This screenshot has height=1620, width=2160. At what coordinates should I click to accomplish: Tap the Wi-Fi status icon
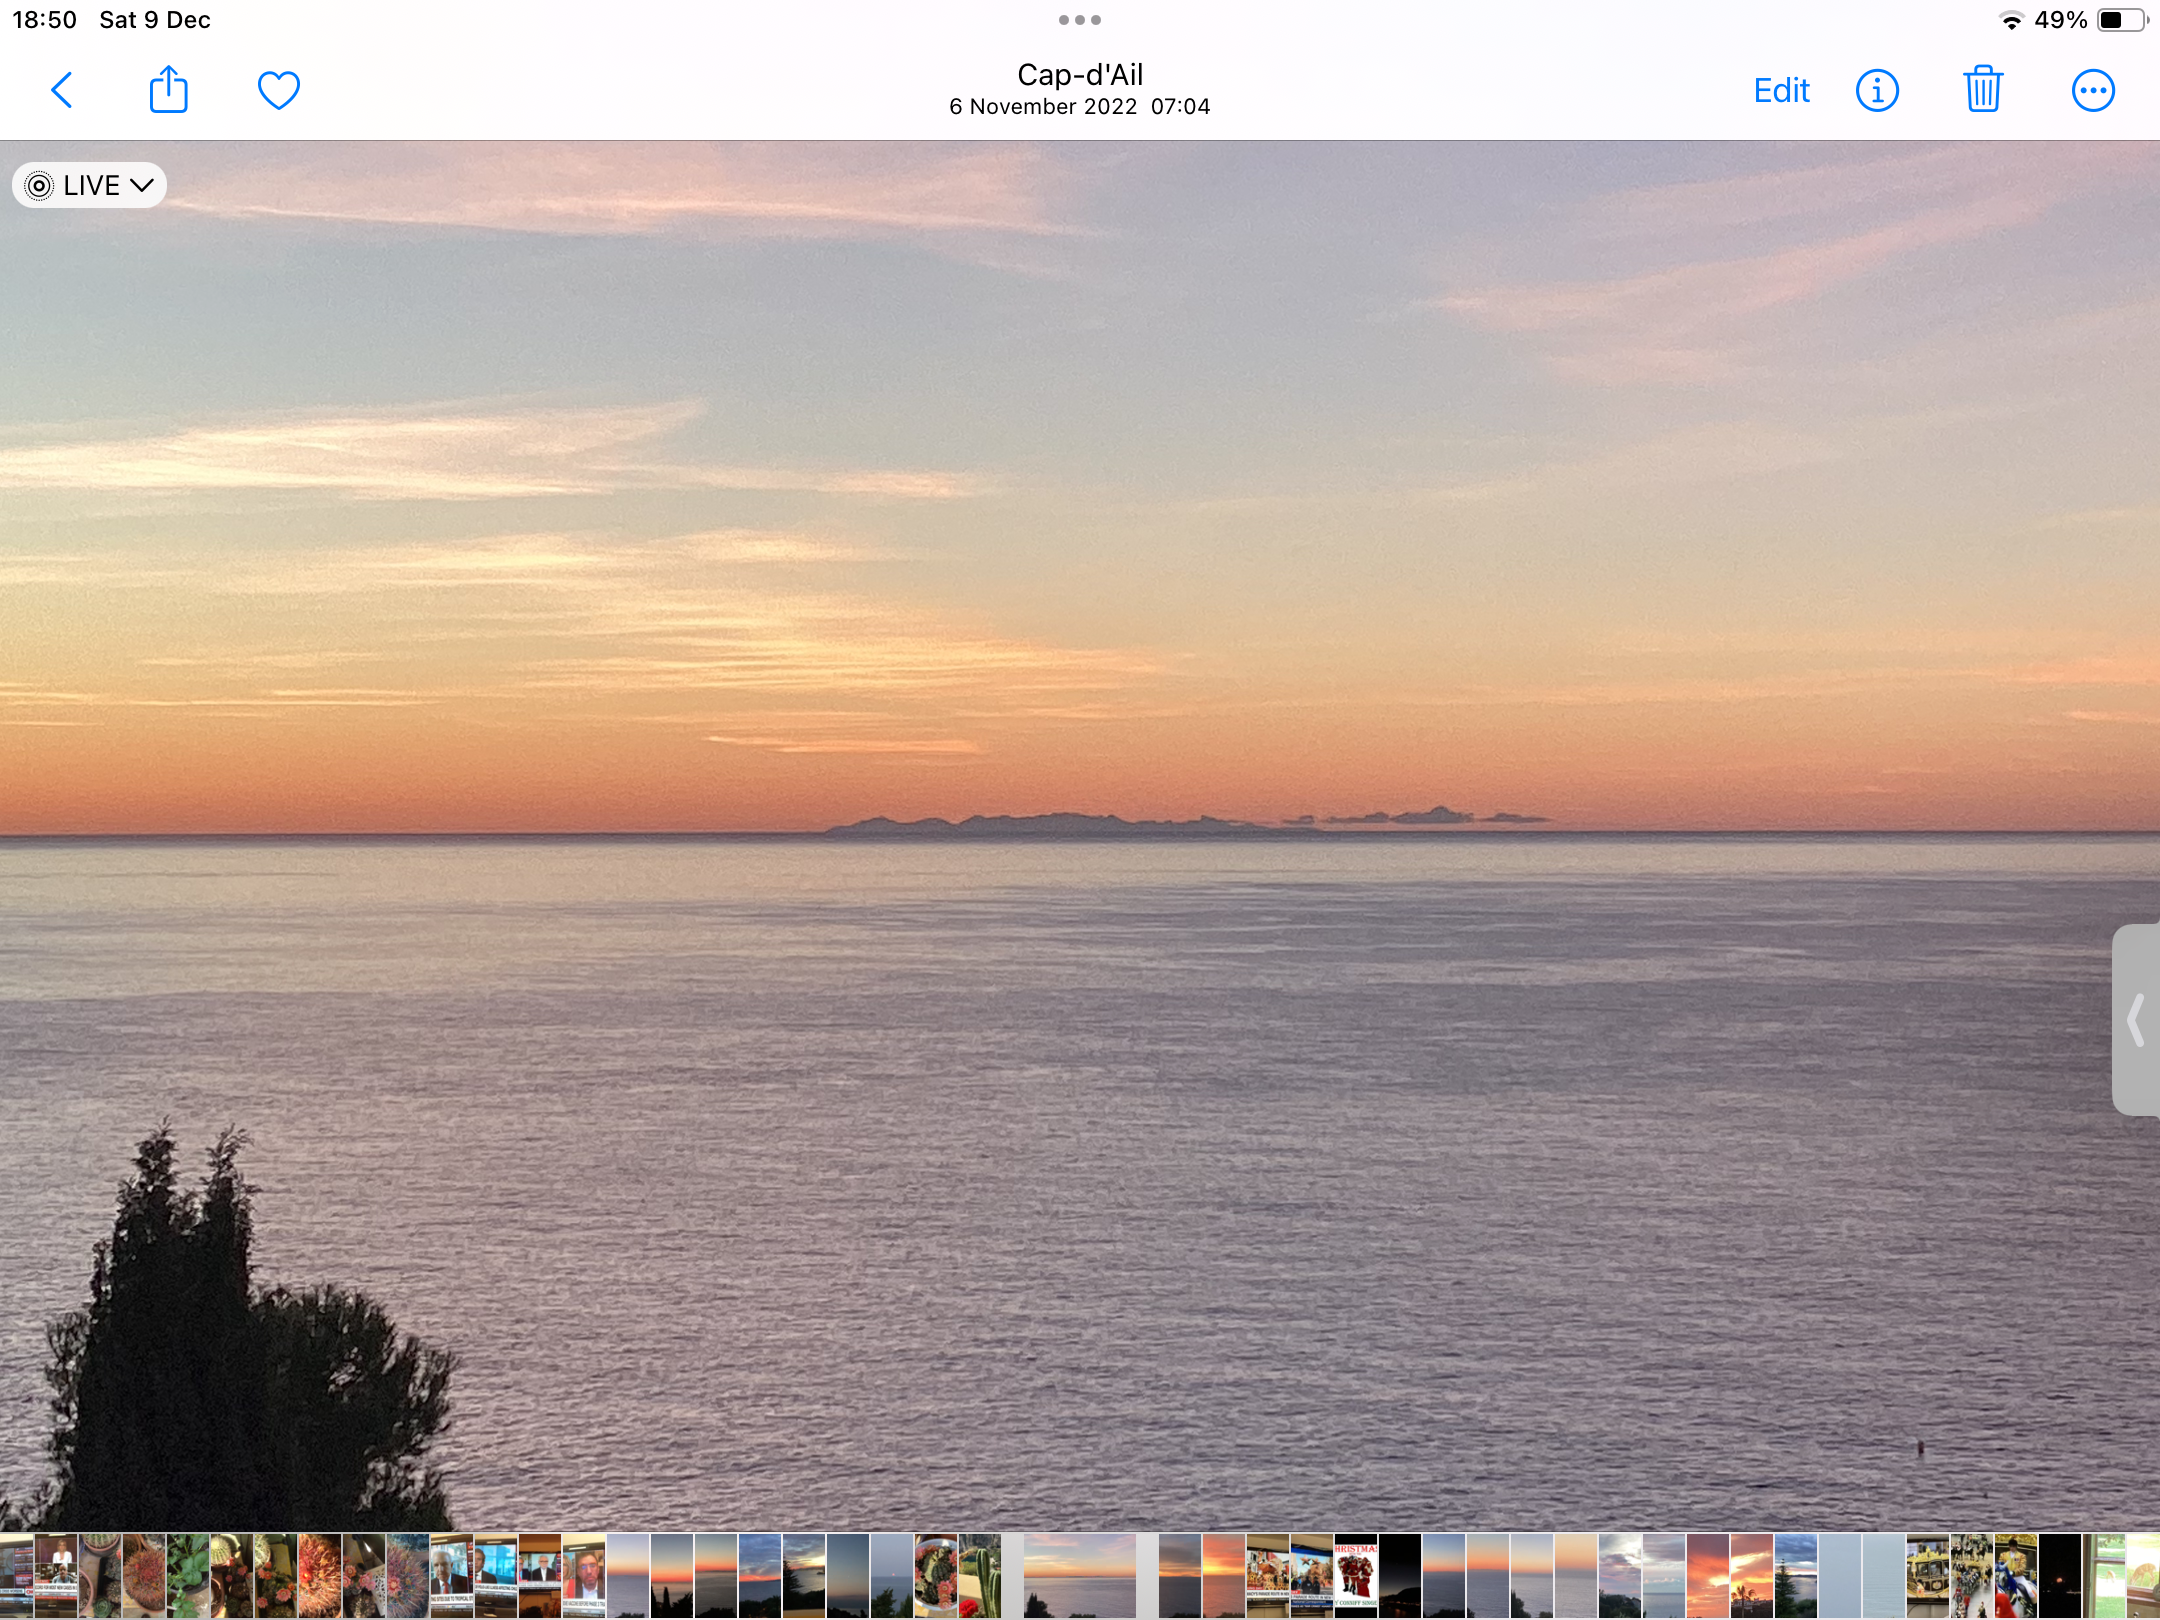coord(2010,20)
